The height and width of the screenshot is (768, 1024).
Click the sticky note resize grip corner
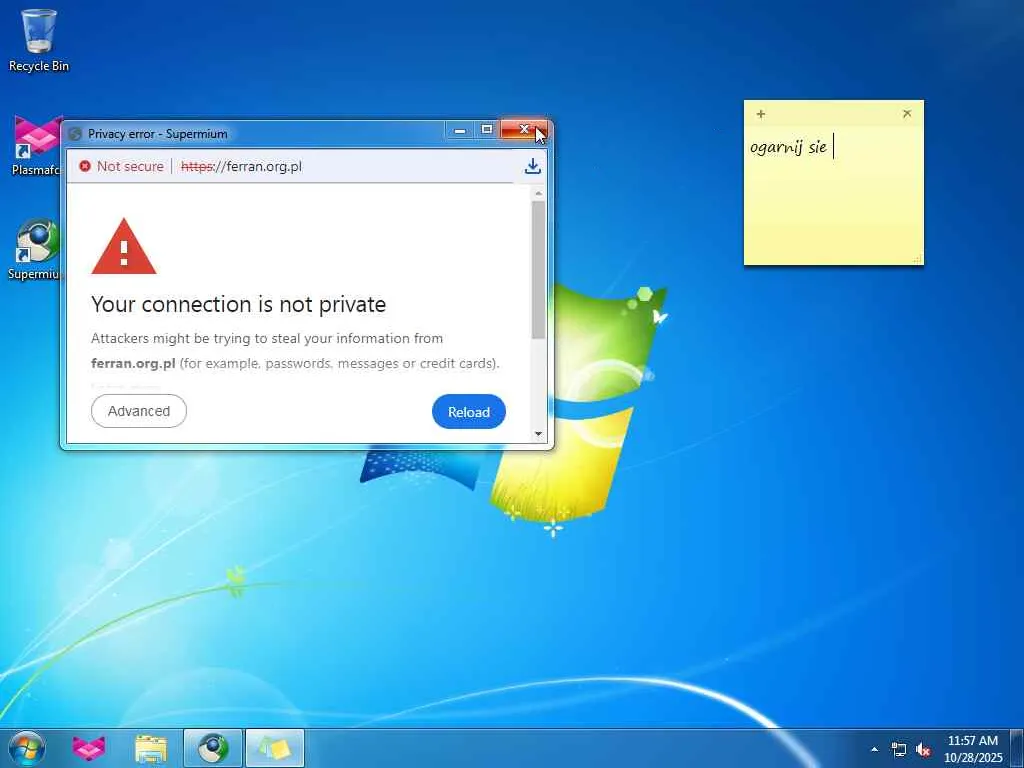click(x=918, y=259)
